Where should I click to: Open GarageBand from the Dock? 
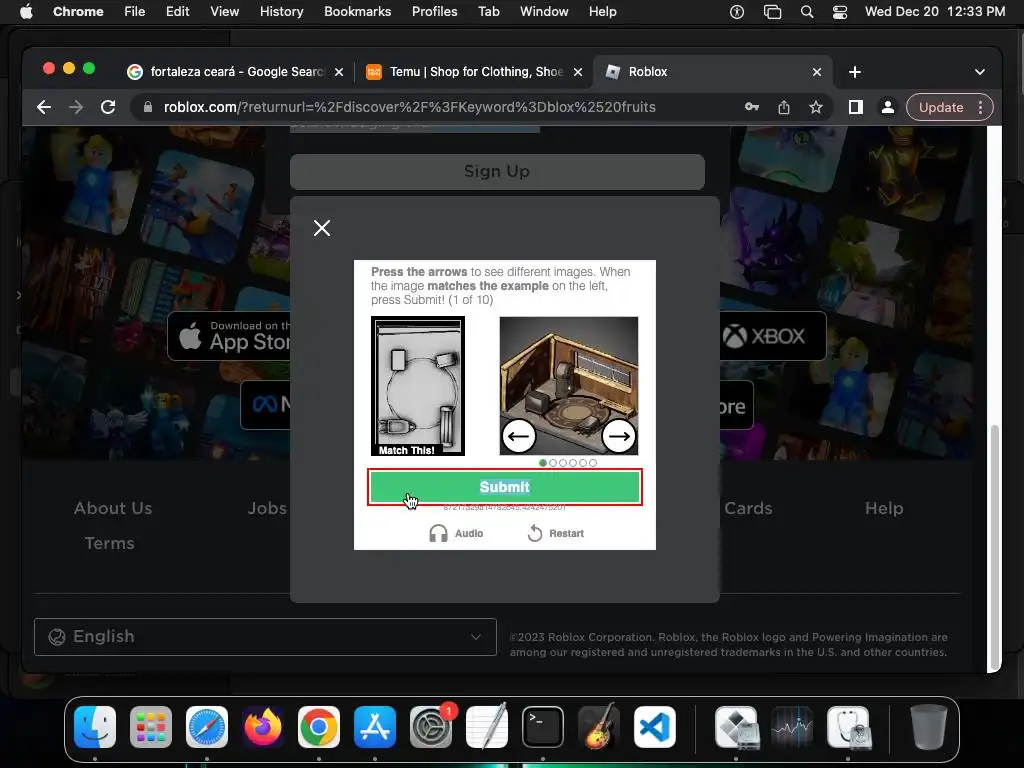tap(599, 727)
